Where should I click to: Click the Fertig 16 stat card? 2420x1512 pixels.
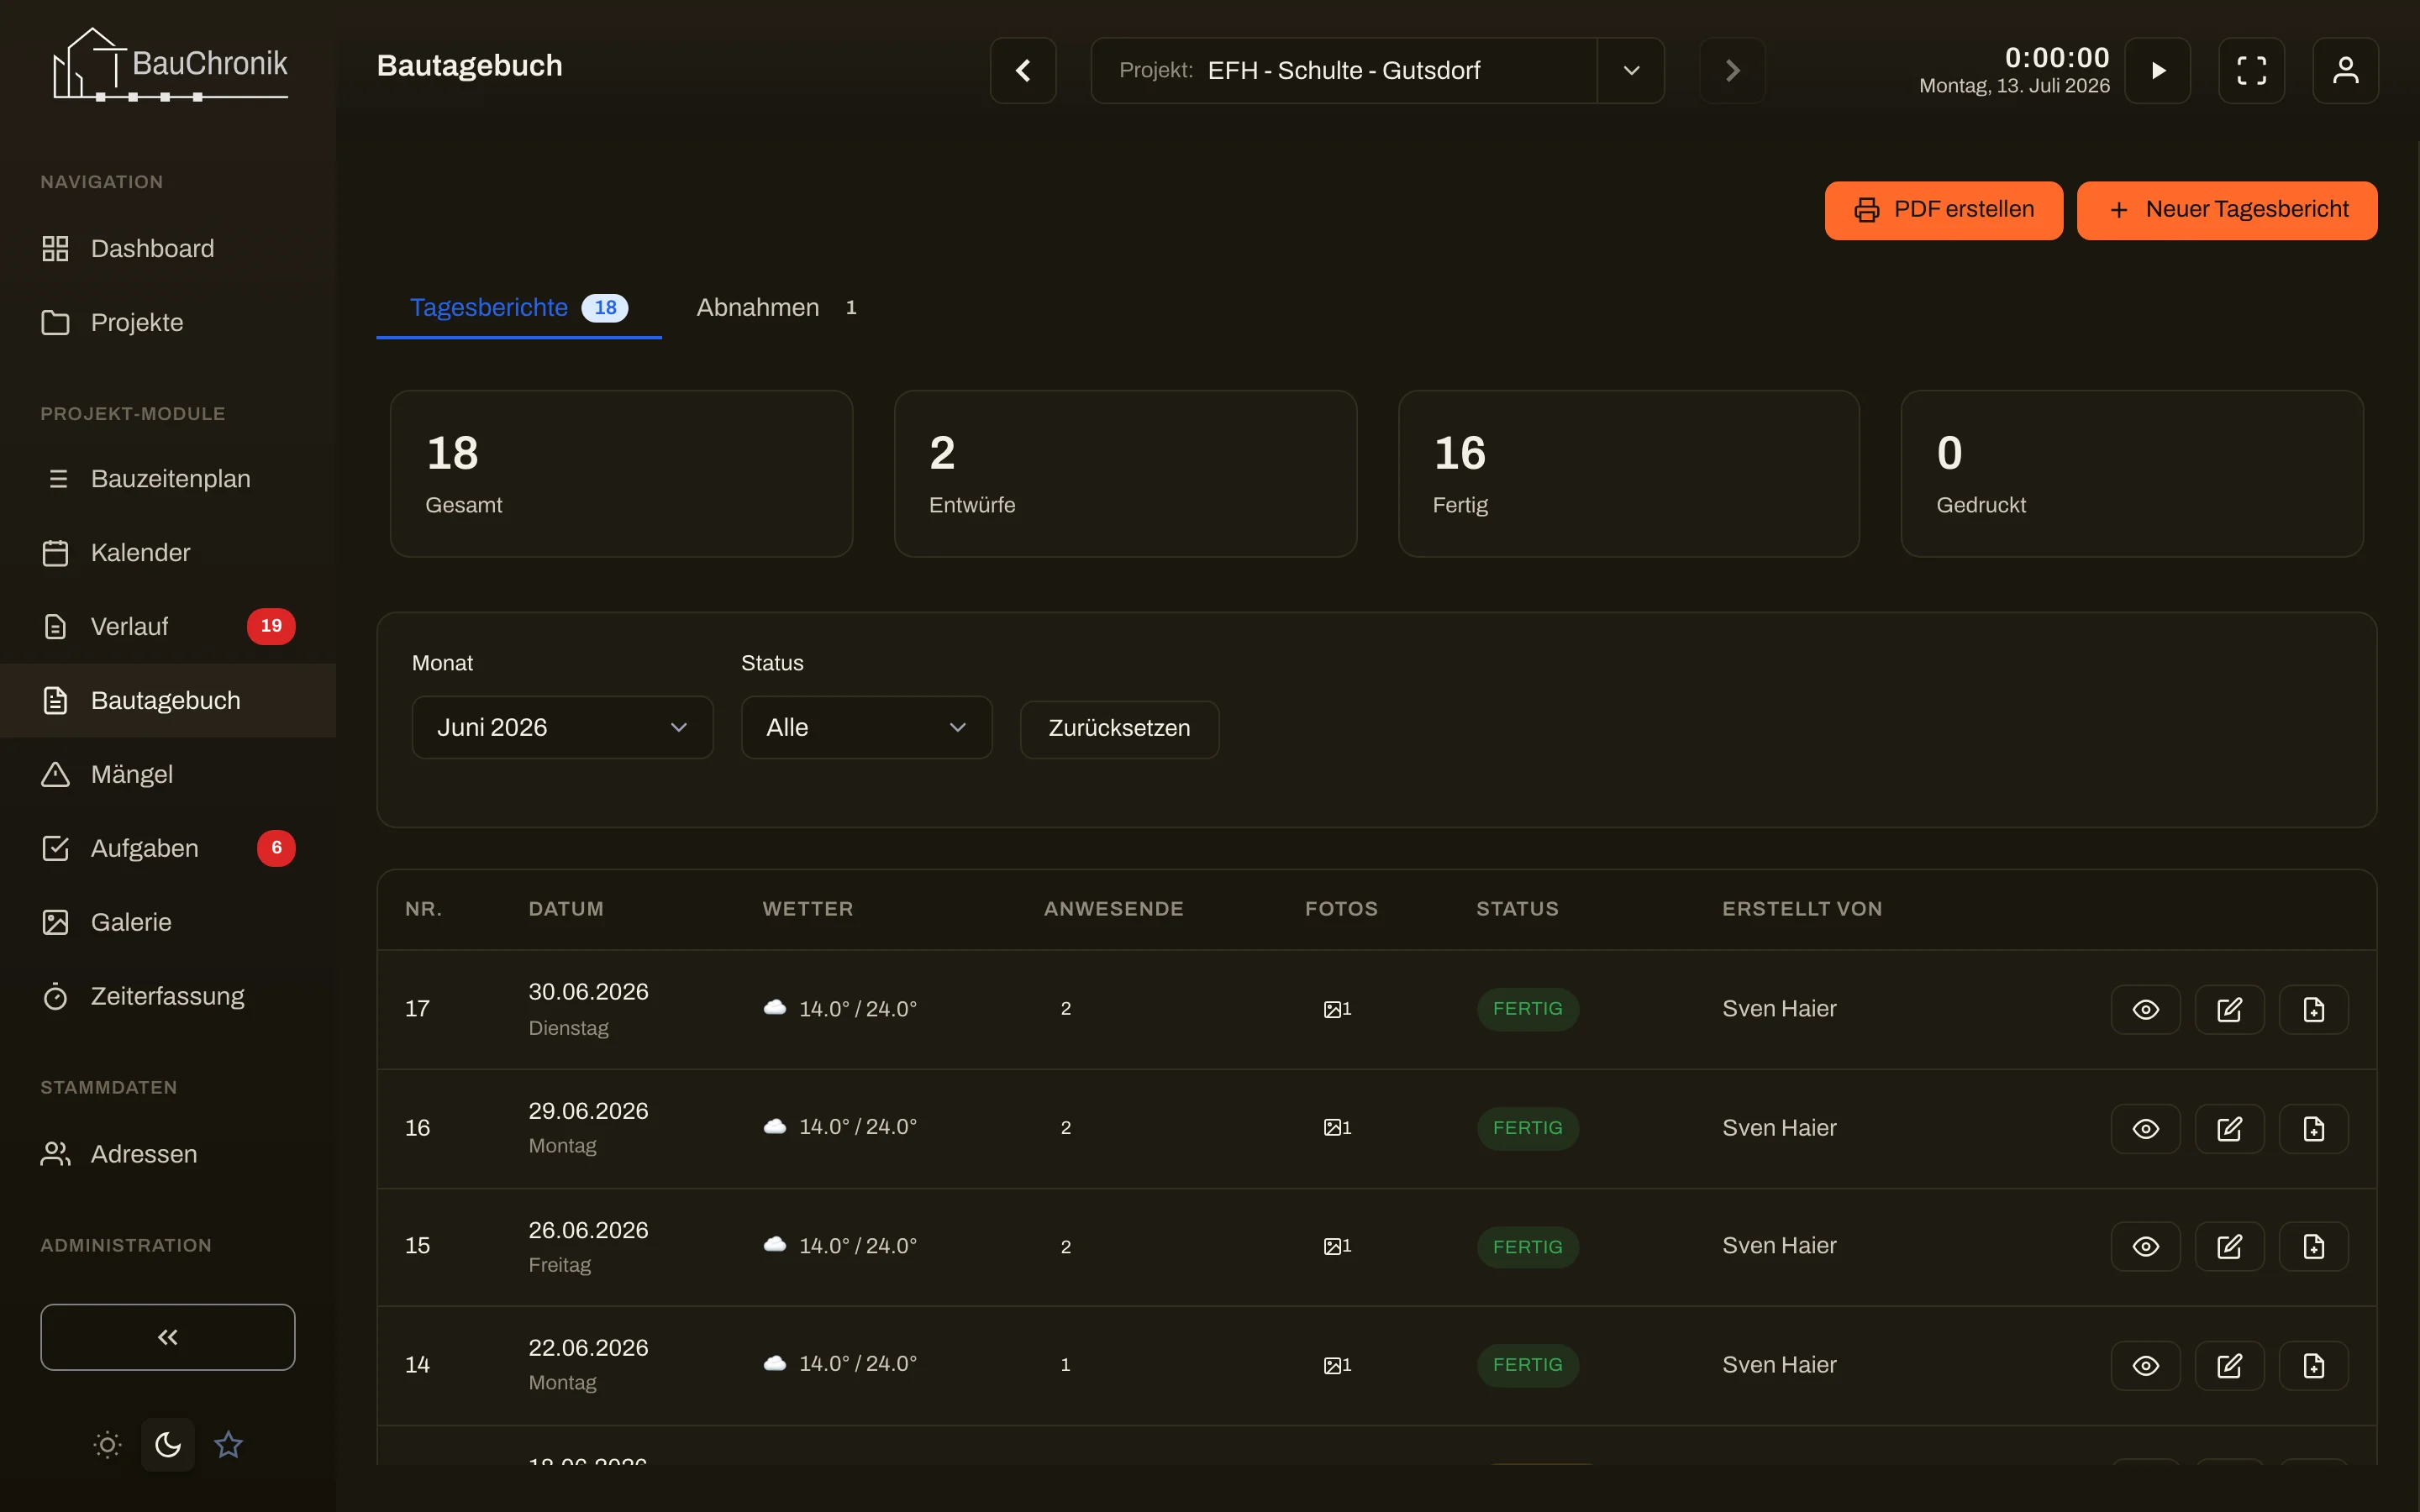pyautogui.click(x=1629, y=474)
